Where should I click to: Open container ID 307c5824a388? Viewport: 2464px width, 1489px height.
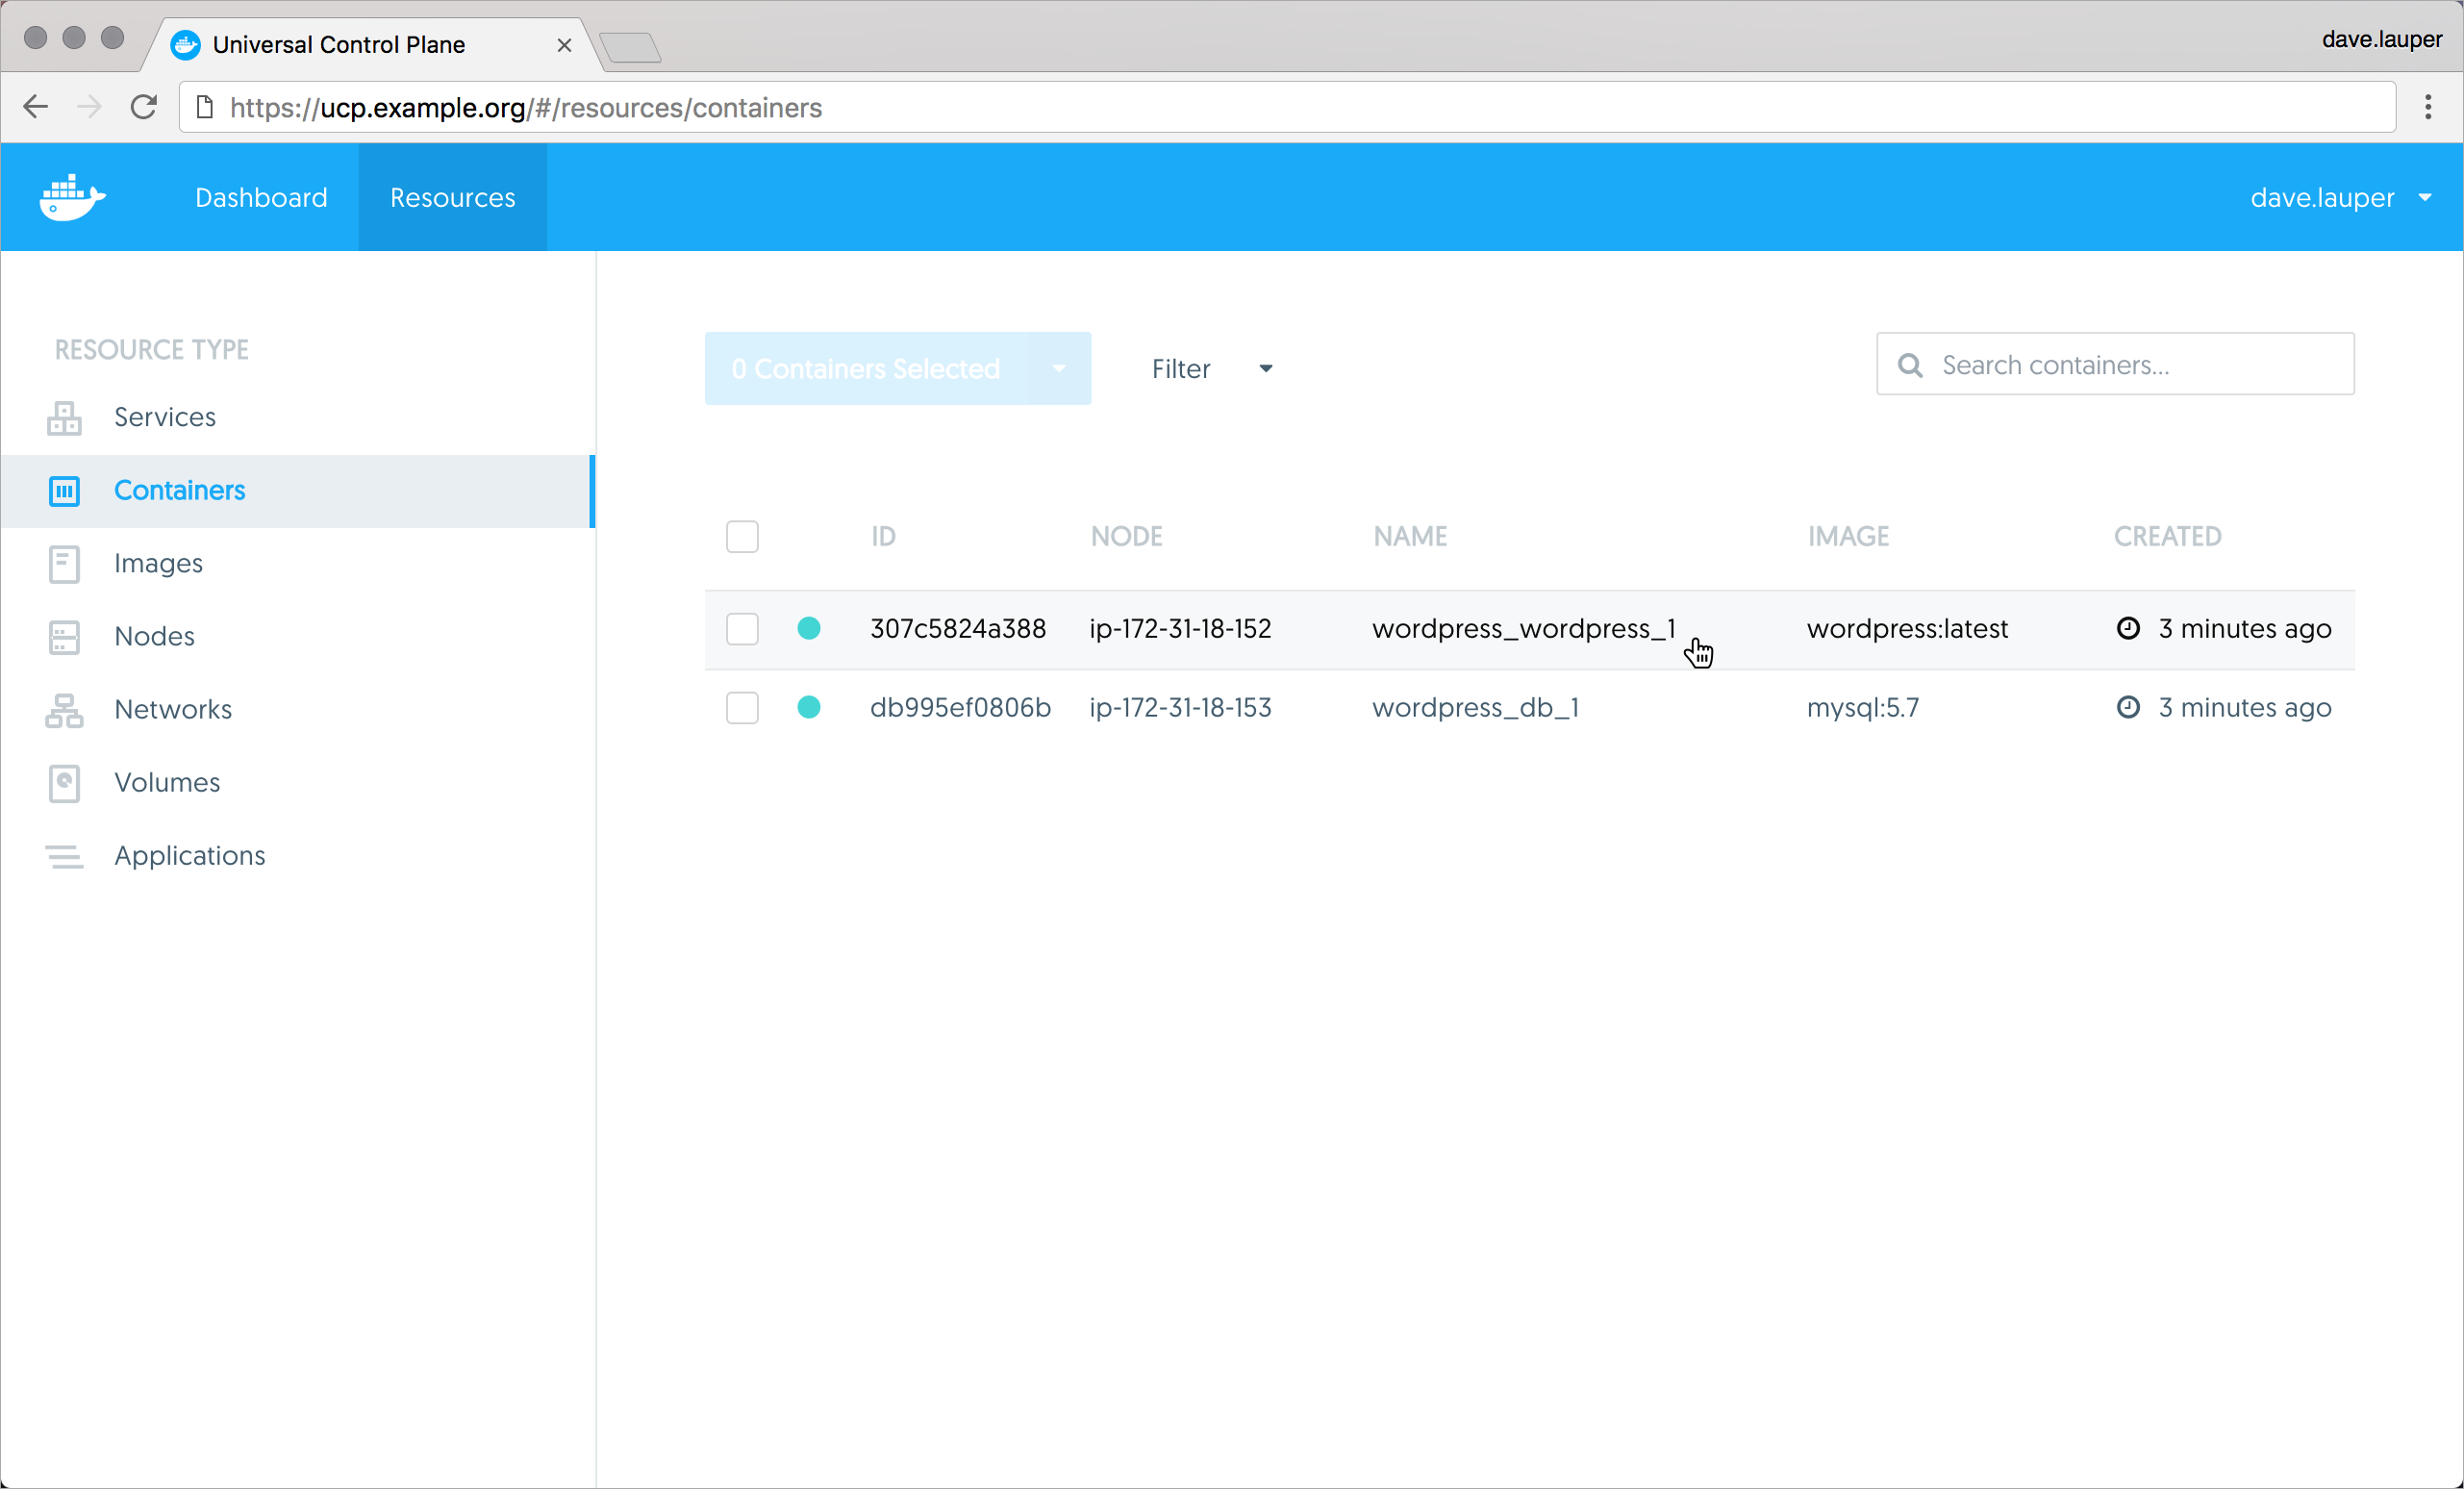click(x=957, y=629)
